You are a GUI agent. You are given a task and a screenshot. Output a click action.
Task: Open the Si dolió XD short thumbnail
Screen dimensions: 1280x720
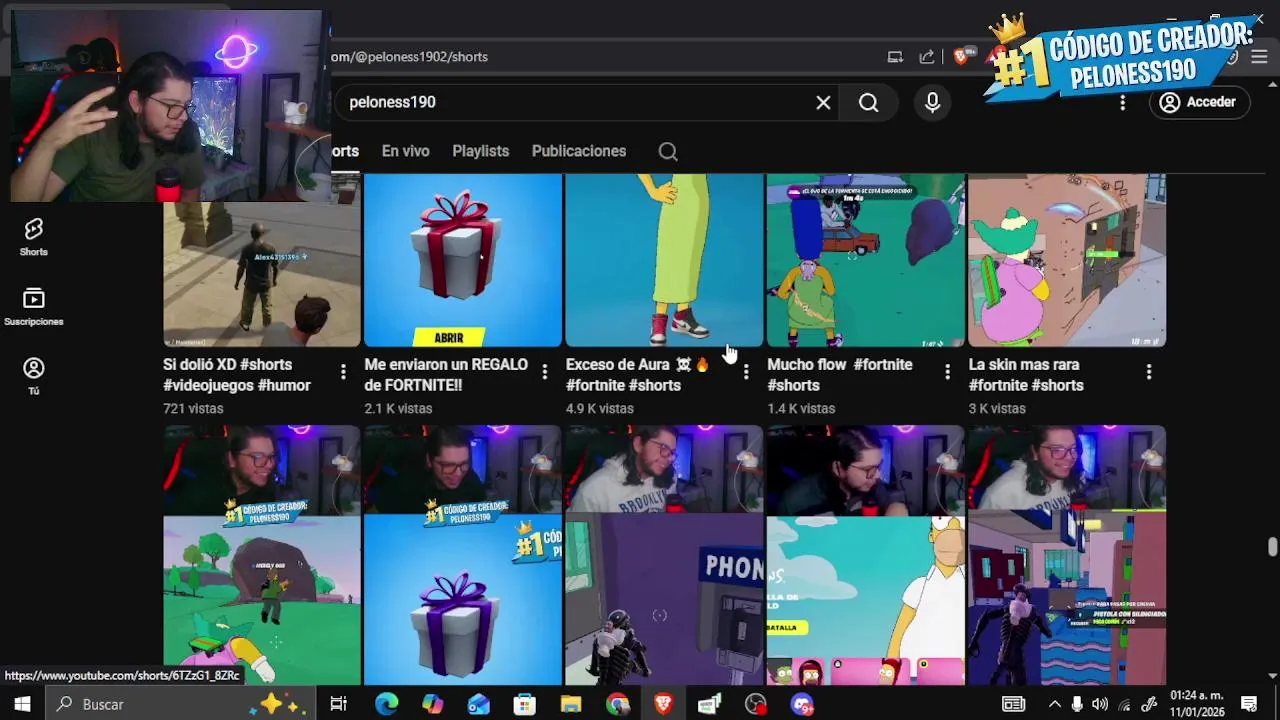pos(262,260)
